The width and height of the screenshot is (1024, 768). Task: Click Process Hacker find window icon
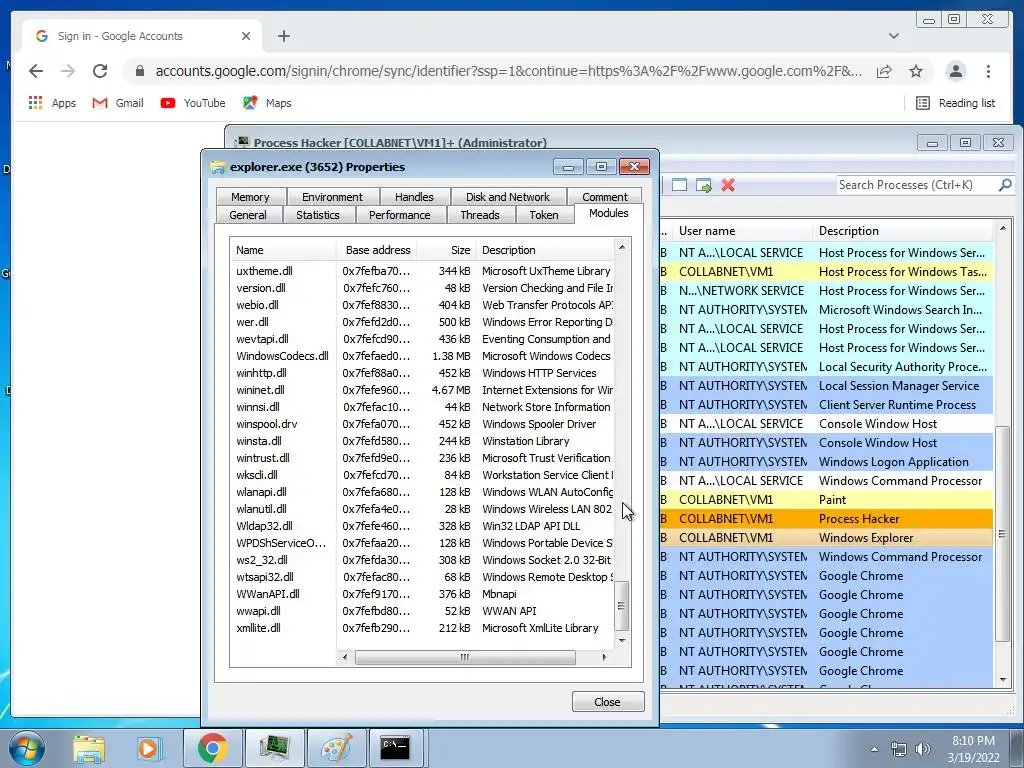(679, 185)
